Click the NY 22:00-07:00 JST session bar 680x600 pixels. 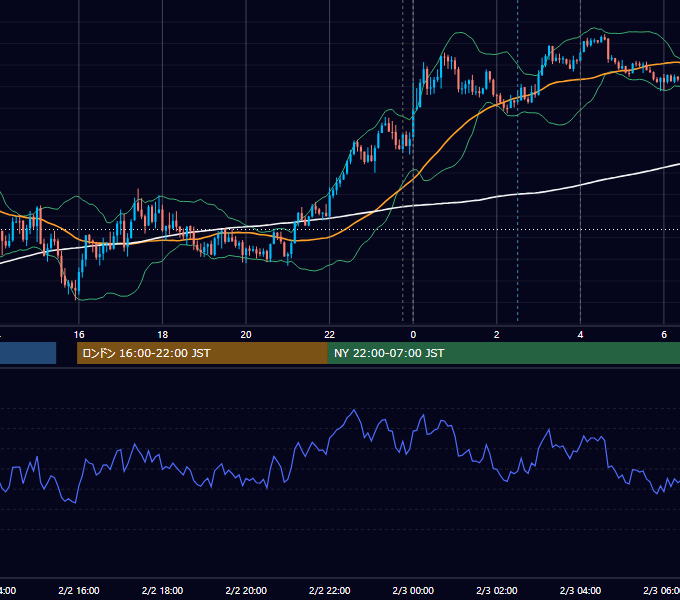pyautogui.click(x=503, y=353)
